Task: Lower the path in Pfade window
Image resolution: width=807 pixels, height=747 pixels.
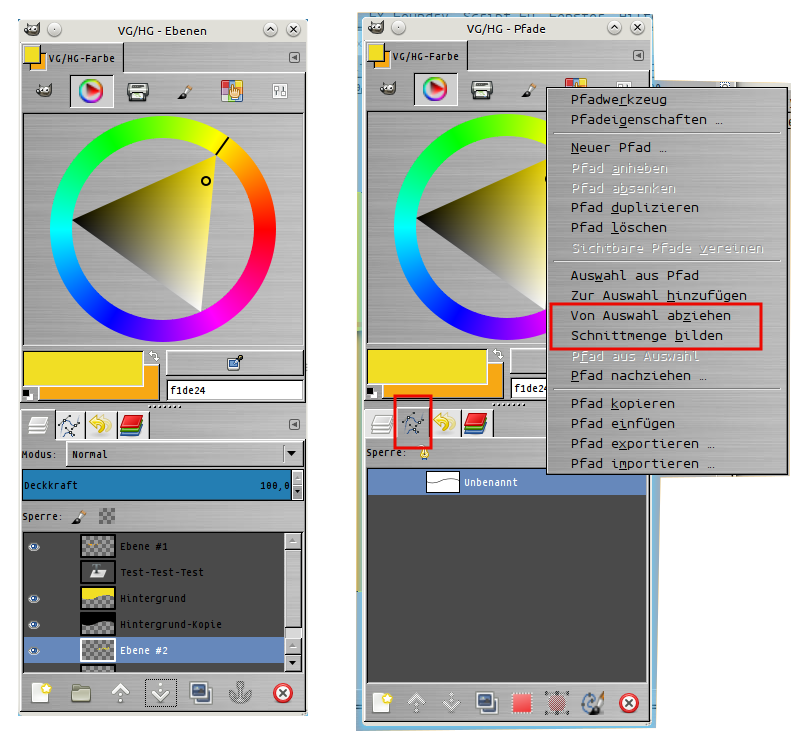Action: pos(451,703)
